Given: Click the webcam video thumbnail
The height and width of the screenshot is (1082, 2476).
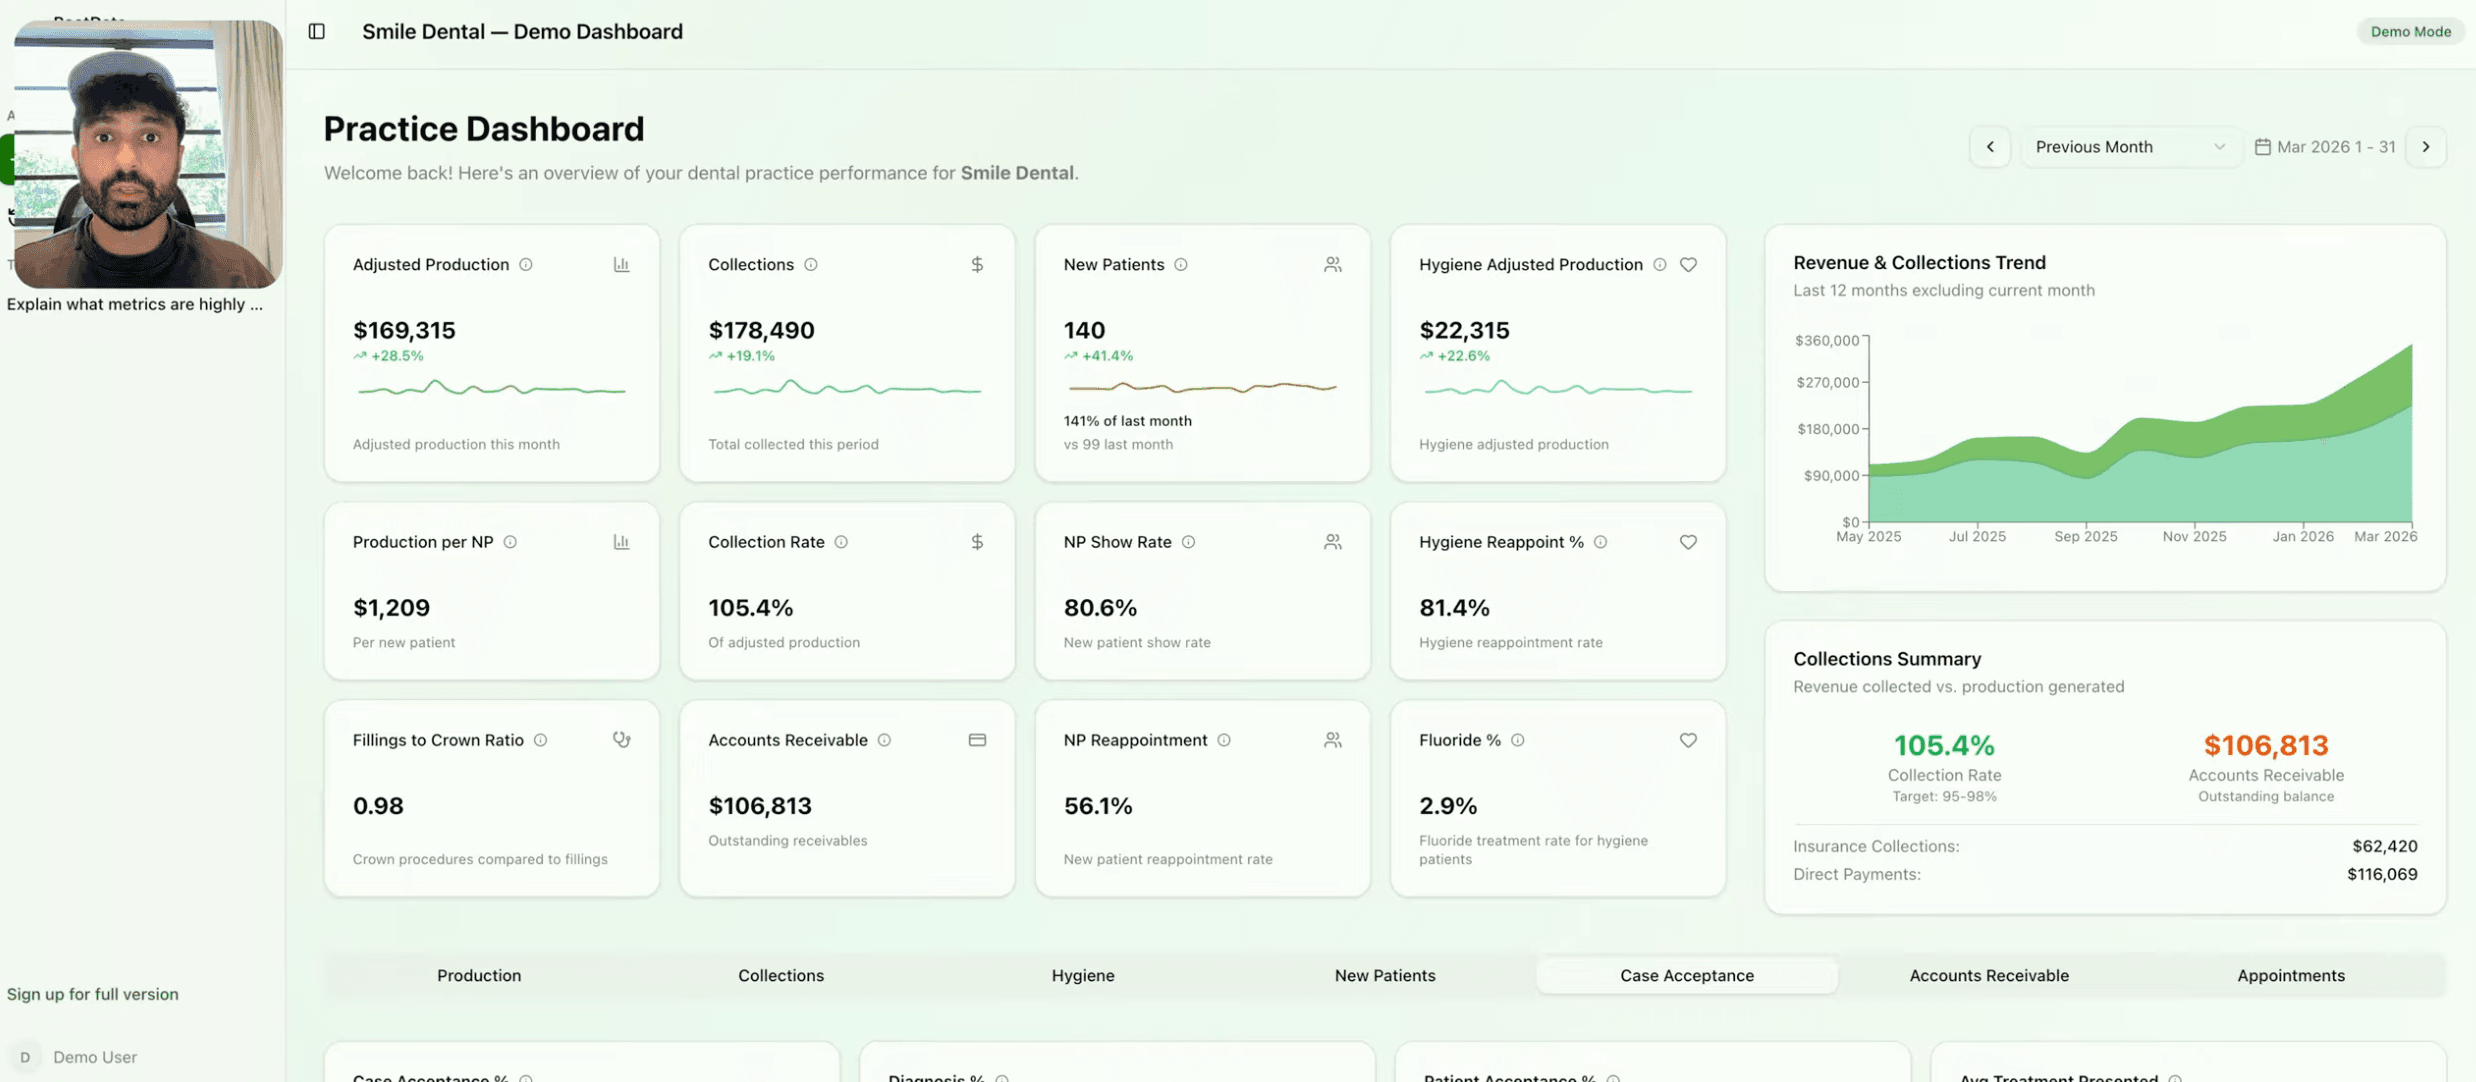Looking at the screenshot, I should coord(147,155).
